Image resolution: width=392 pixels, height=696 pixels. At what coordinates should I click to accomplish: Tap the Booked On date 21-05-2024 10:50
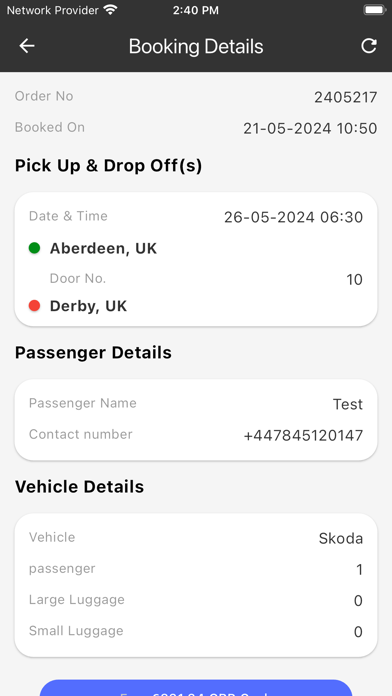[310, 128]
